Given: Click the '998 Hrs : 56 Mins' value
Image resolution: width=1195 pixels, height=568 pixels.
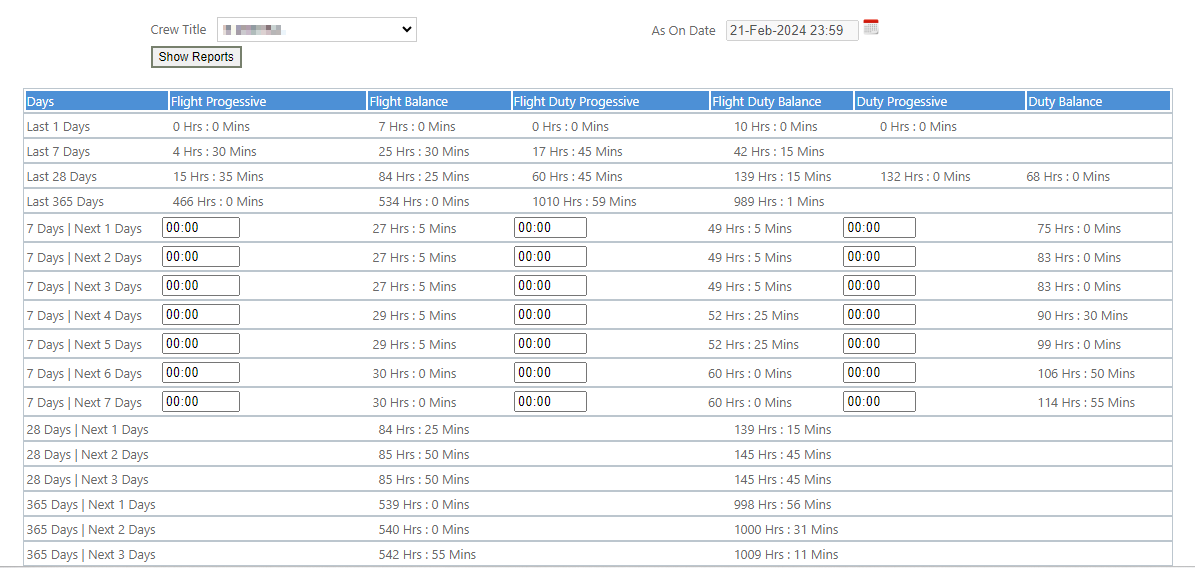Looking at the screenshot, I should [783, 505].
